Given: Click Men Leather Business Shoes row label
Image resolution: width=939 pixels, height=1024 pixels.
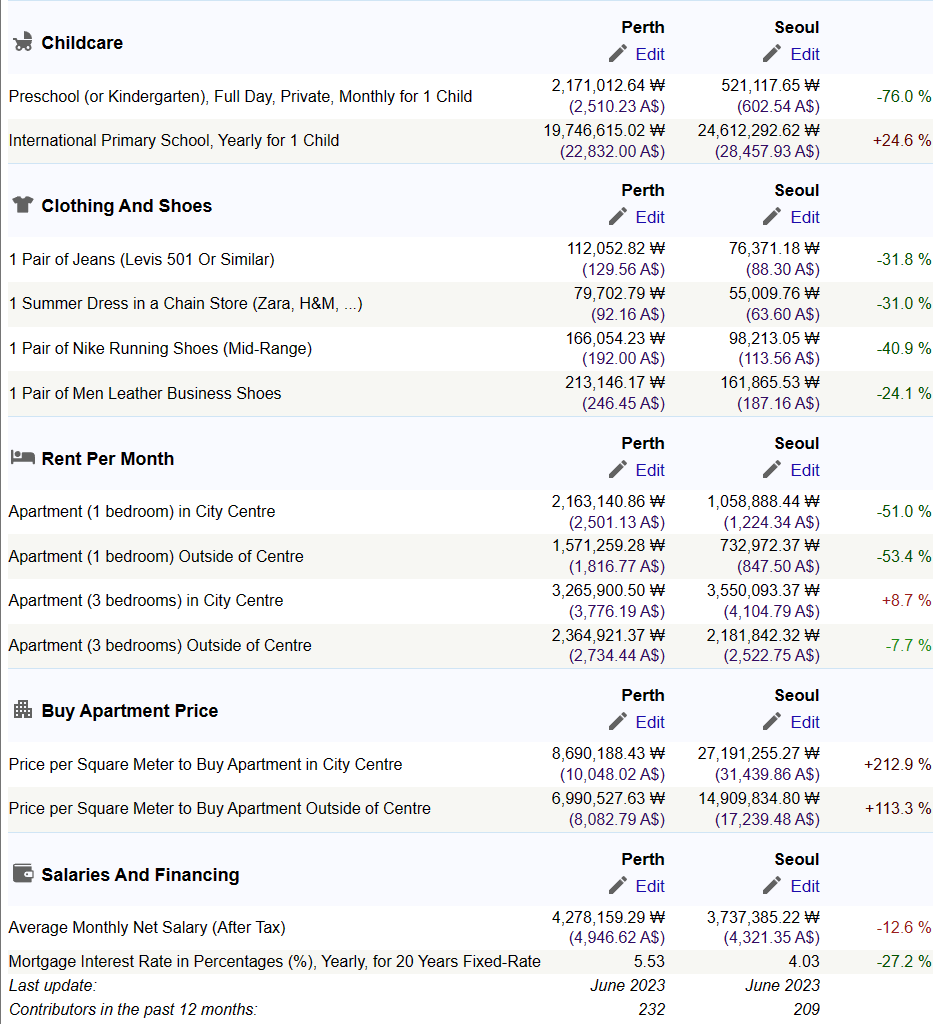Looking at the screenshot, I should (145, 393).
